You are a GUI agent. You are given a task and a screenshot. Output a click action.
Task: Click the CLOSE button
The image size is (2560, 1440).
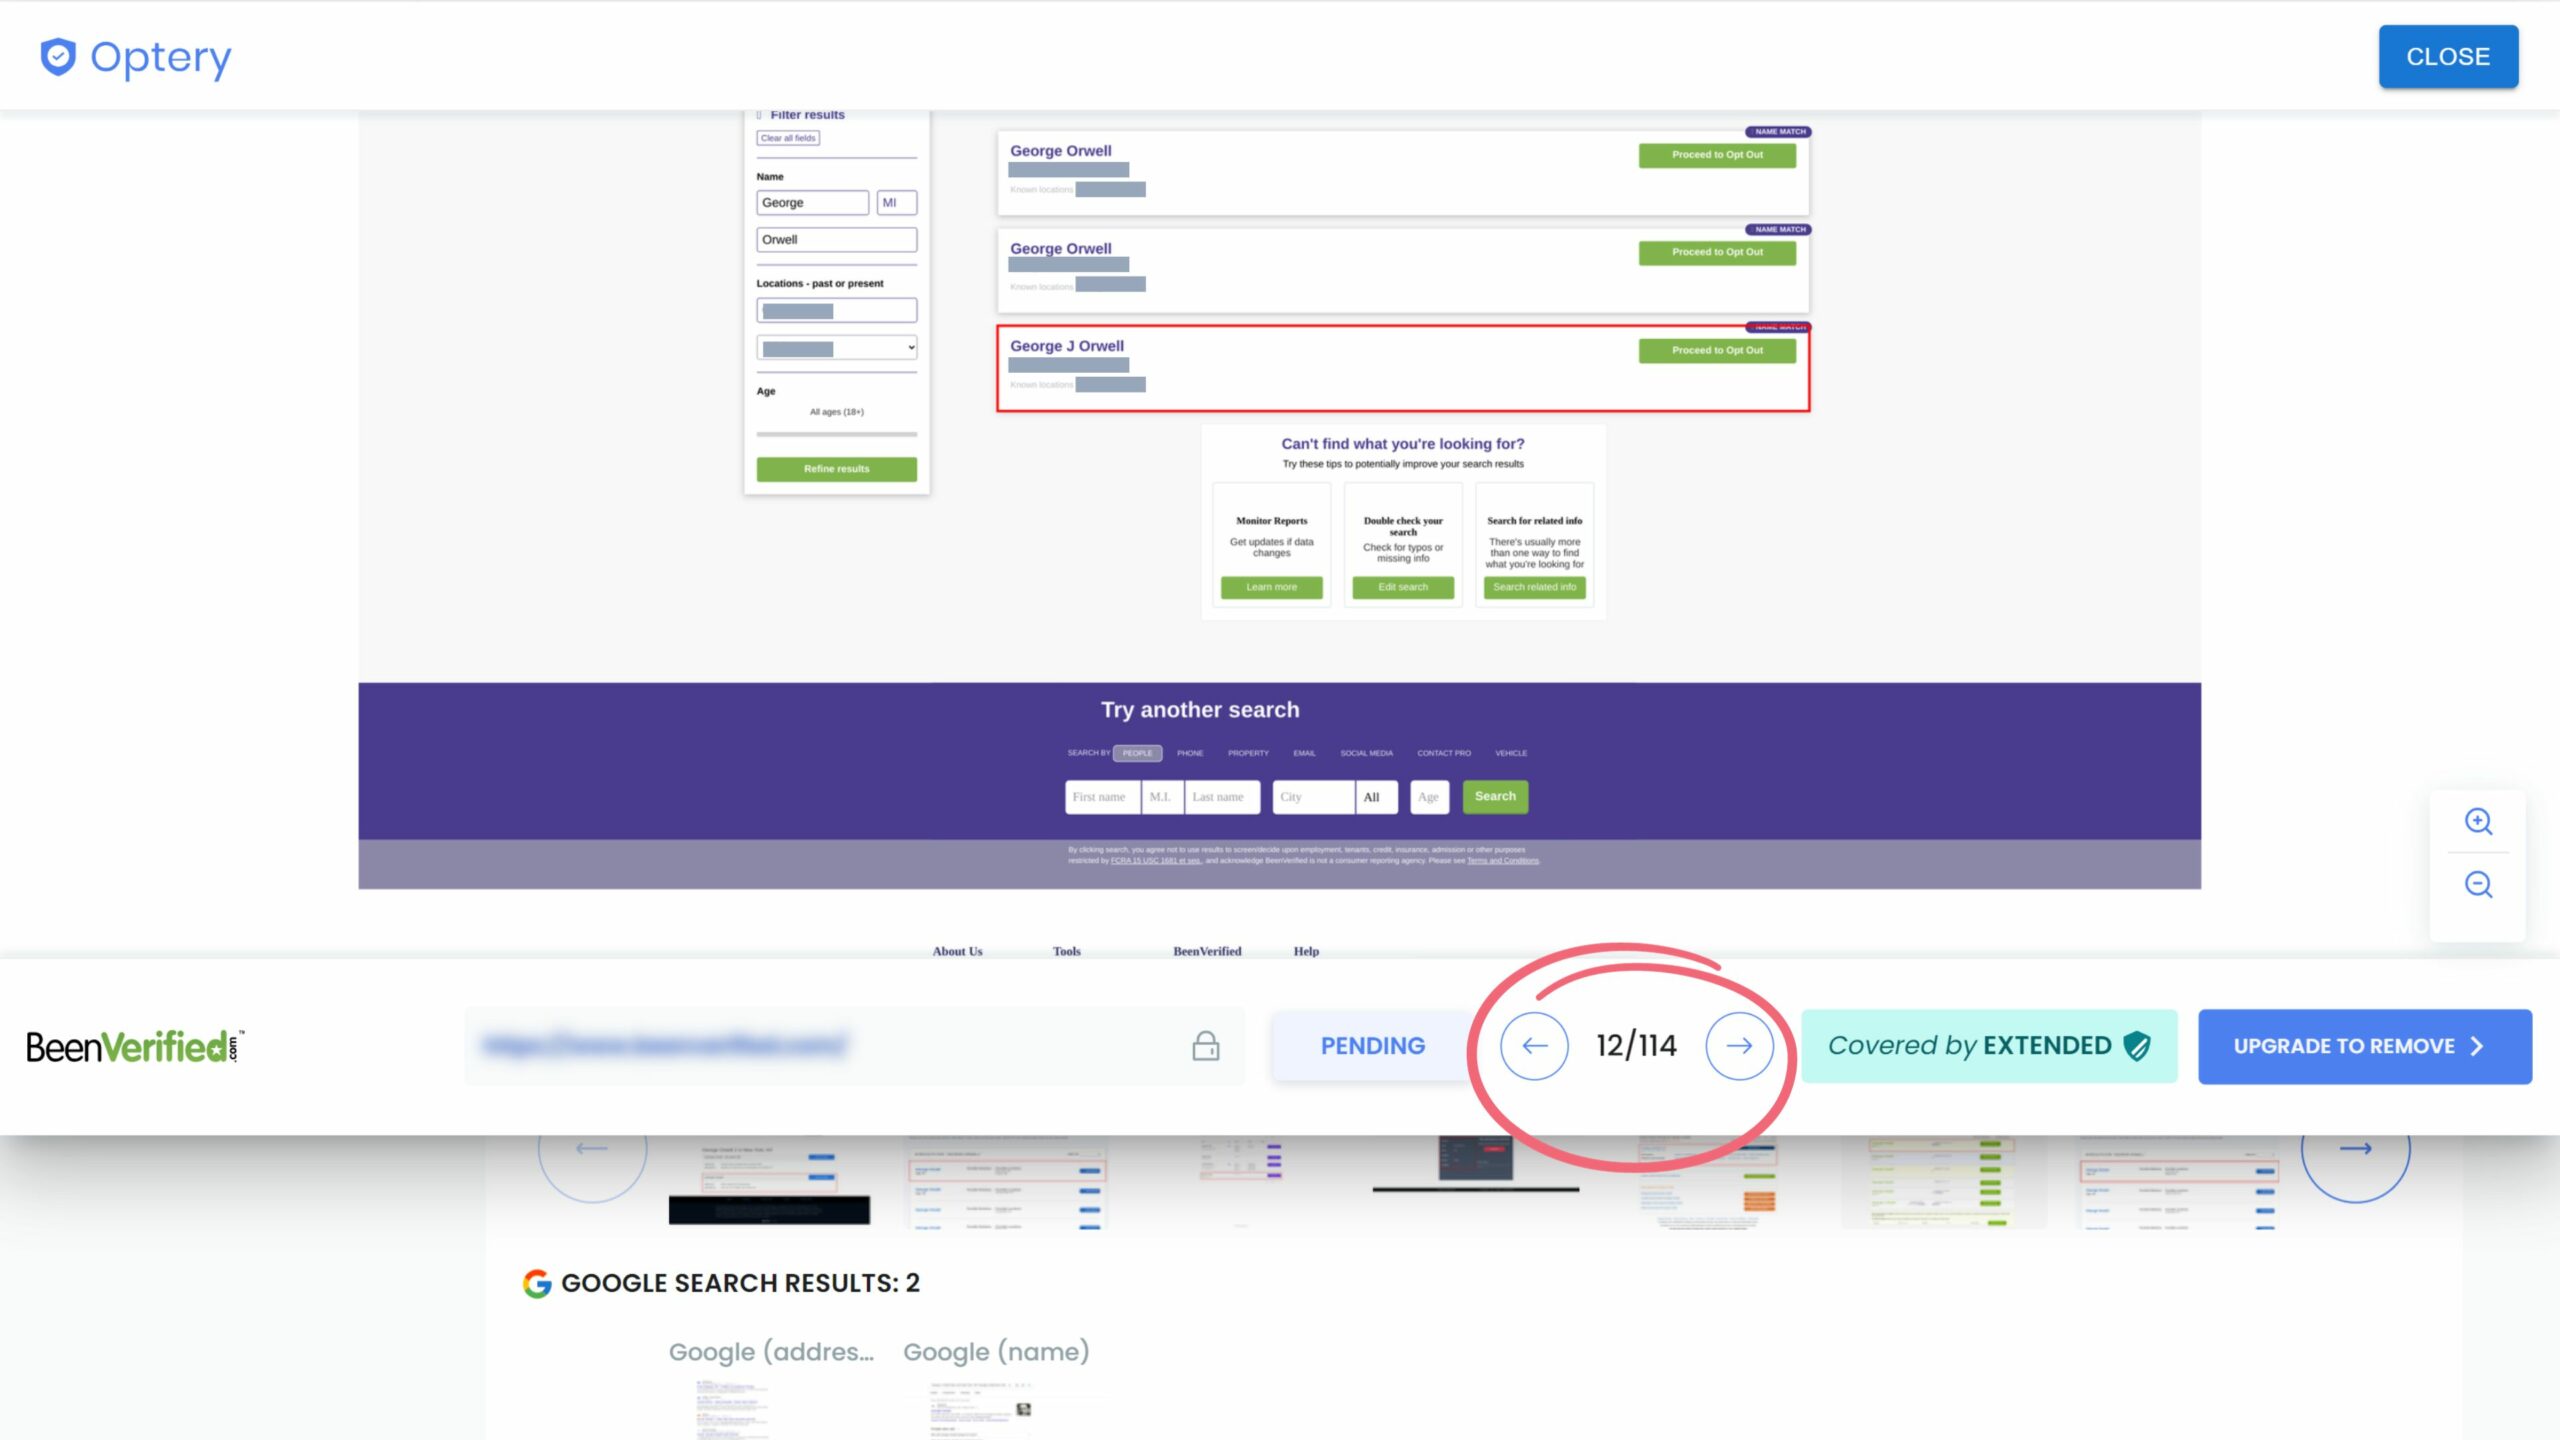(x=2447, y=57)
